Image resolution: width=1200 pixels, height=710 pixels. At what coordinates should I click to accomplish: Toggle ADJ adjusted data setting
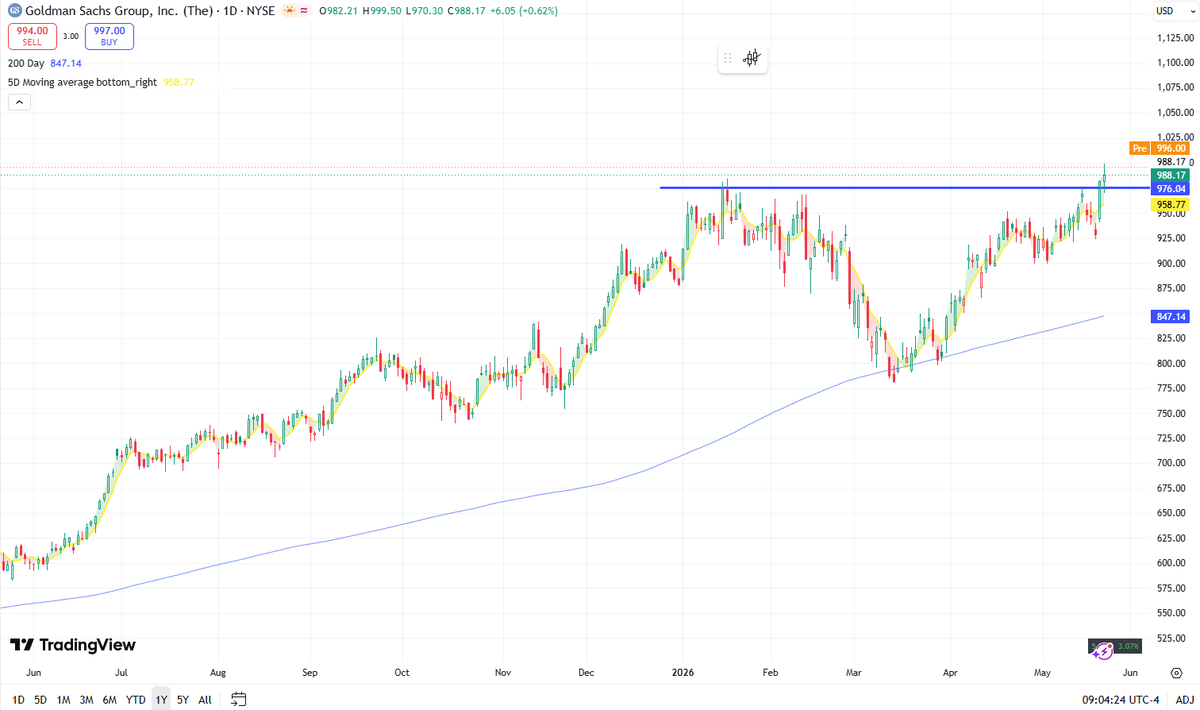(1184, 699)
